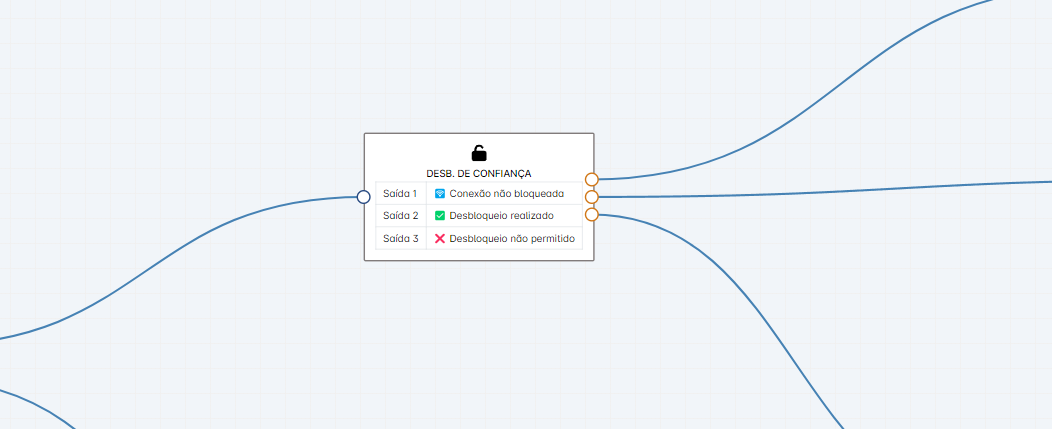Image resolution: width=1052 pixels, height=429 pixels.
Task: Click the 'Desbloqueio não permitido' text
Action: pyautogui.click(x=512, y=239)
